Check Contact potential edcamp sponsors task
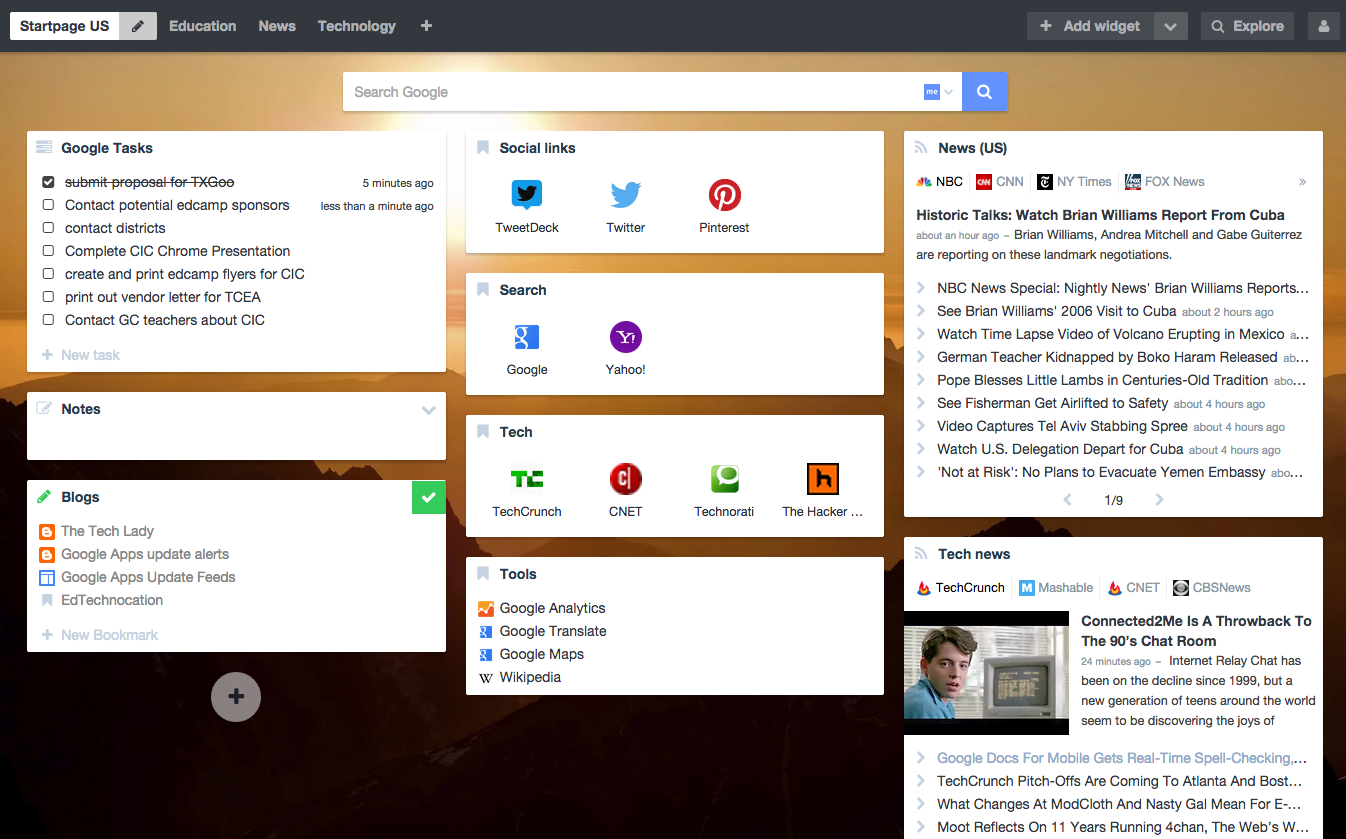The image size is (1346, 839). [x=48, y=205]
